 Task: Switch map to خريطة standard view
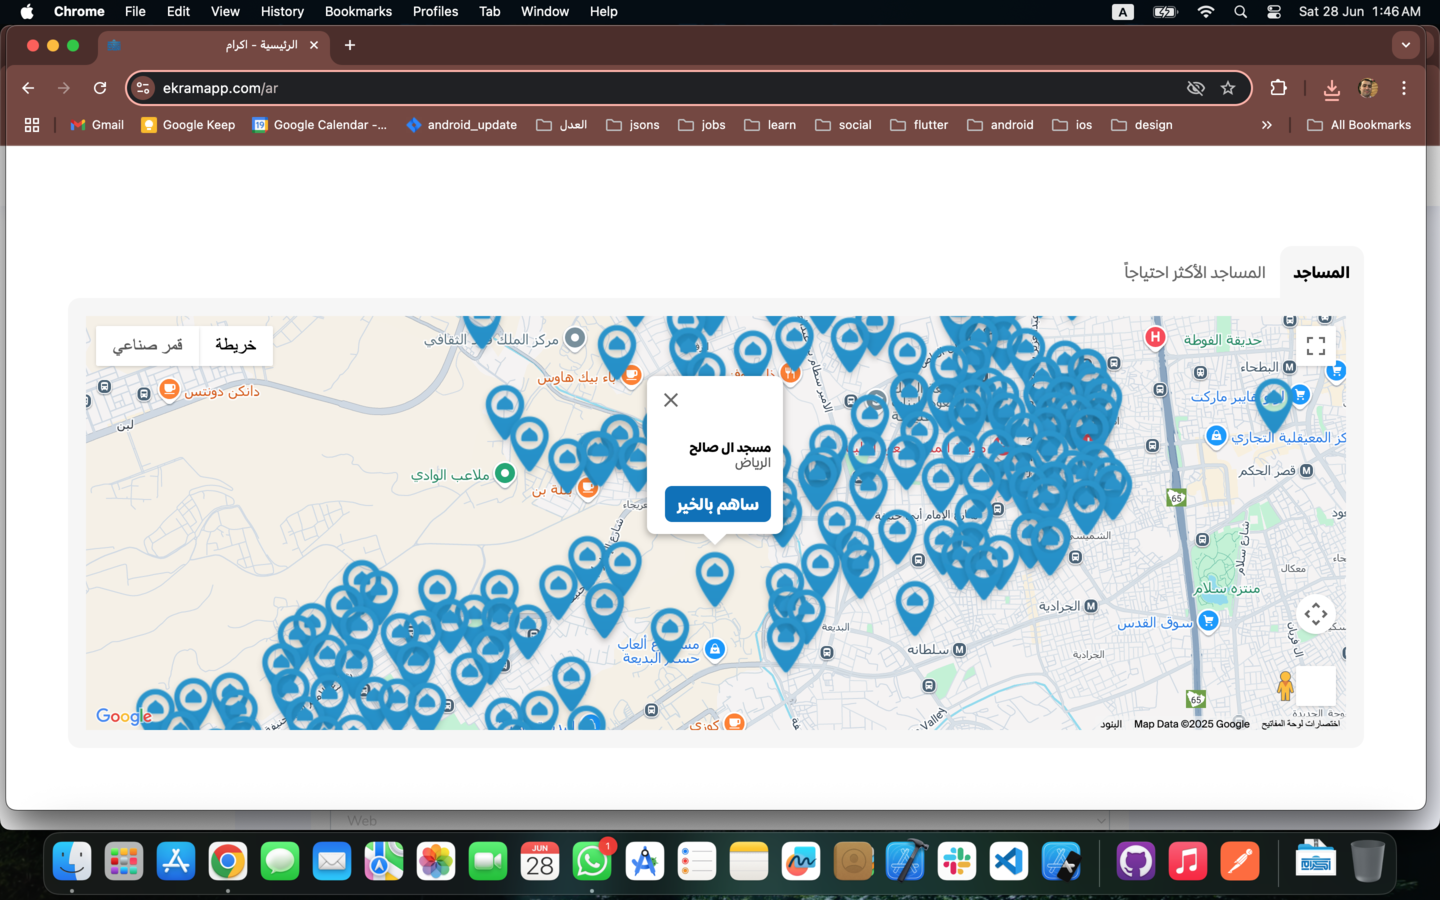click(x=236, y=345)
